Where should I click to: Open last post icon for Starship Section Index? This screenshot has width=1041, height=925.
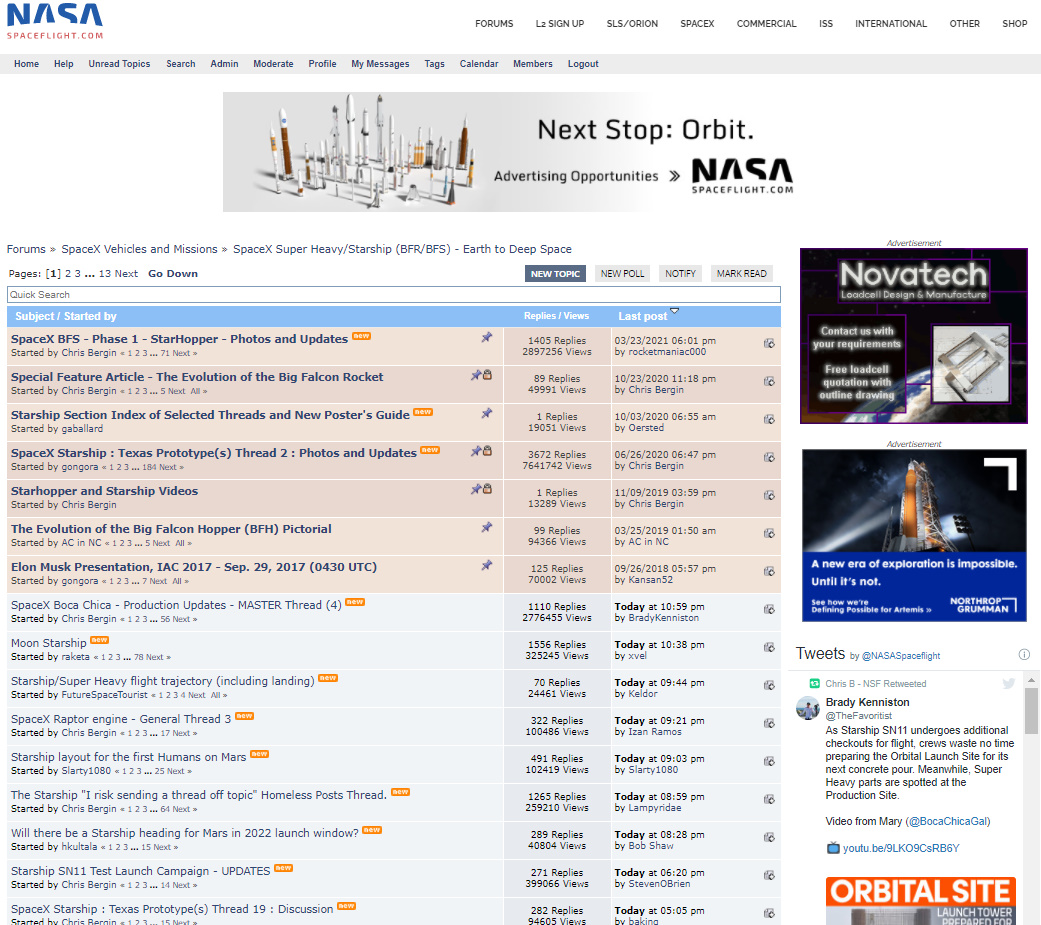[769, 419]
